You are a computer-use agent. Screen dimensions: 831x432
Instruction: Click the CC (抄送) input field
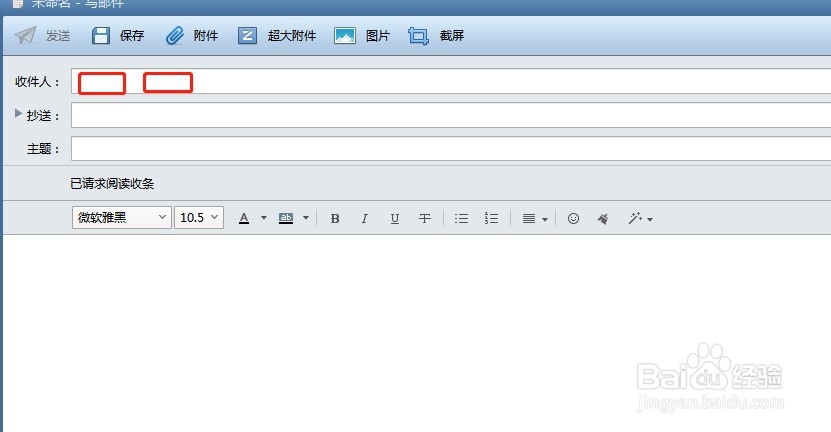coord(451,115)
